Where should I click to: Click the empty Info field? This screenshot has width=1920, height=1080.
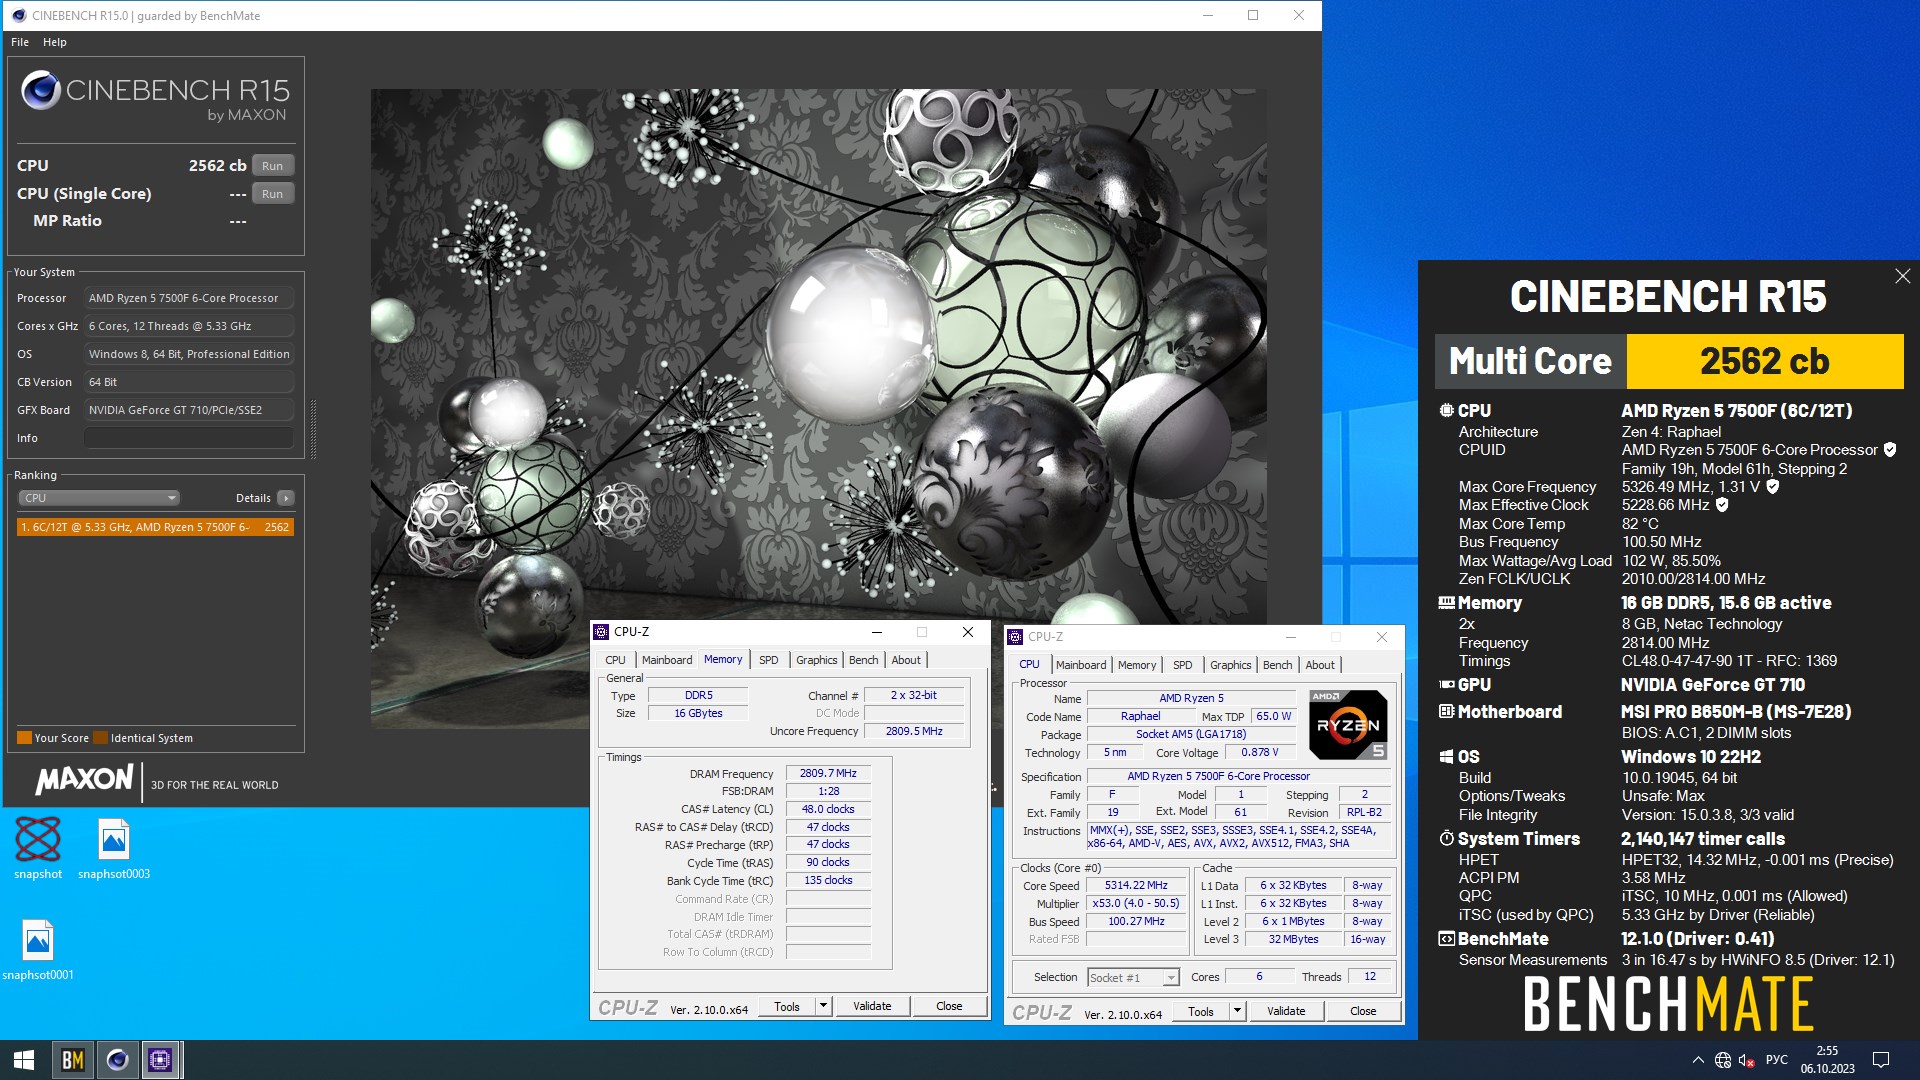click(189, 438)
